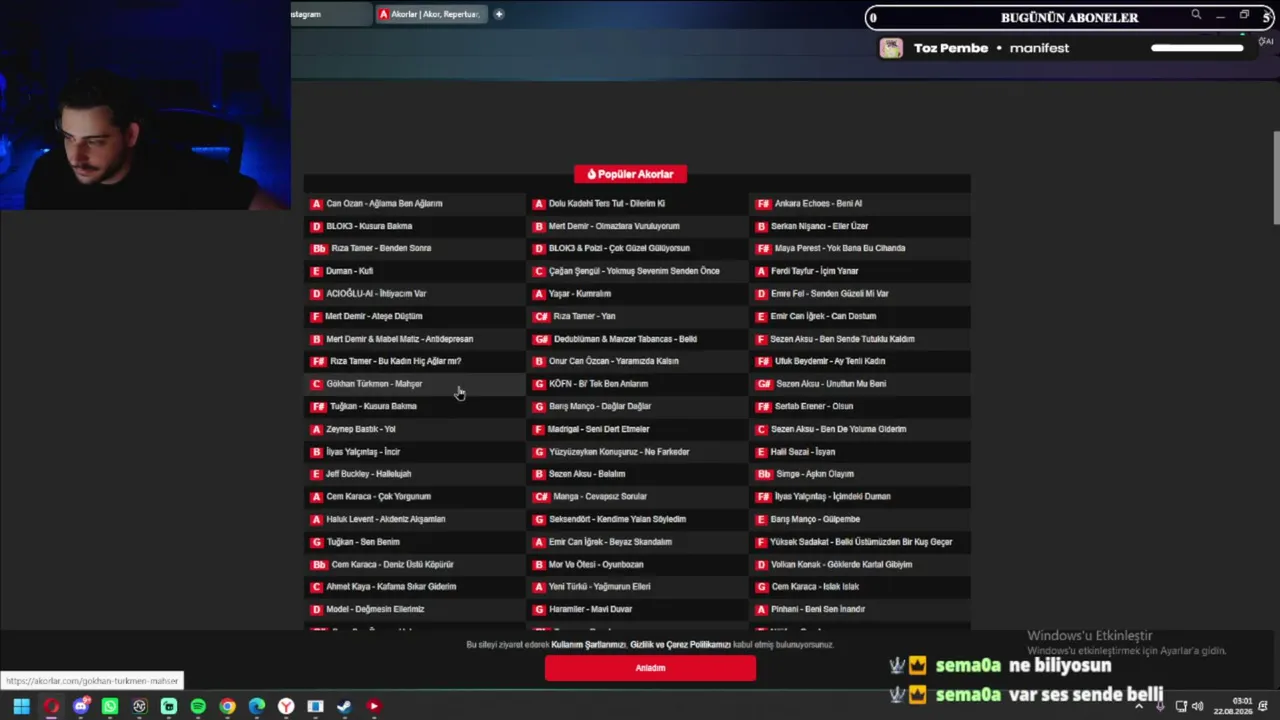1280x720 pixels.
Task: Open Steam from the taskbar
Action: 344,706
